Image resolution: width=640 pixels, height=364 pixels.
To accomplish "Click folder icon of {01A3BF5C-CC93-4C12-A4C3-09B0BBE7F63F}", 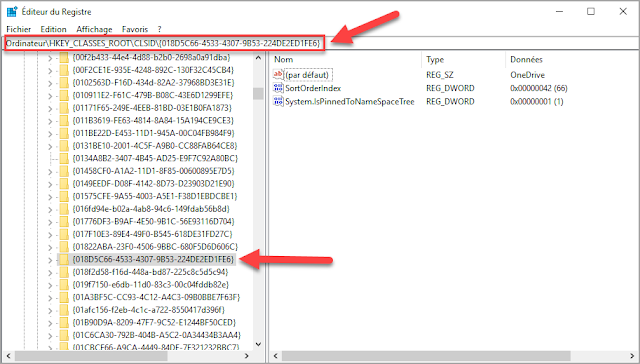I will tap(64, 297).
